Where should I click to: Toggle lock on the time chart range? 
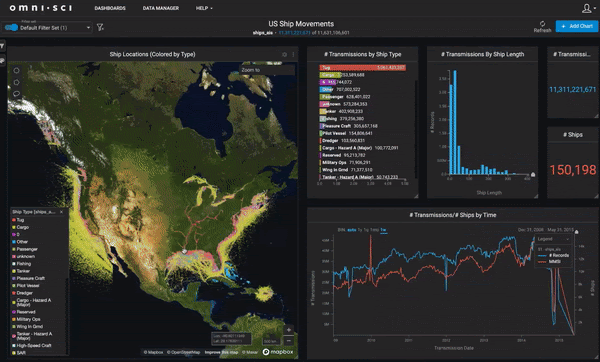pyautogui.click(x=576, y=232)
